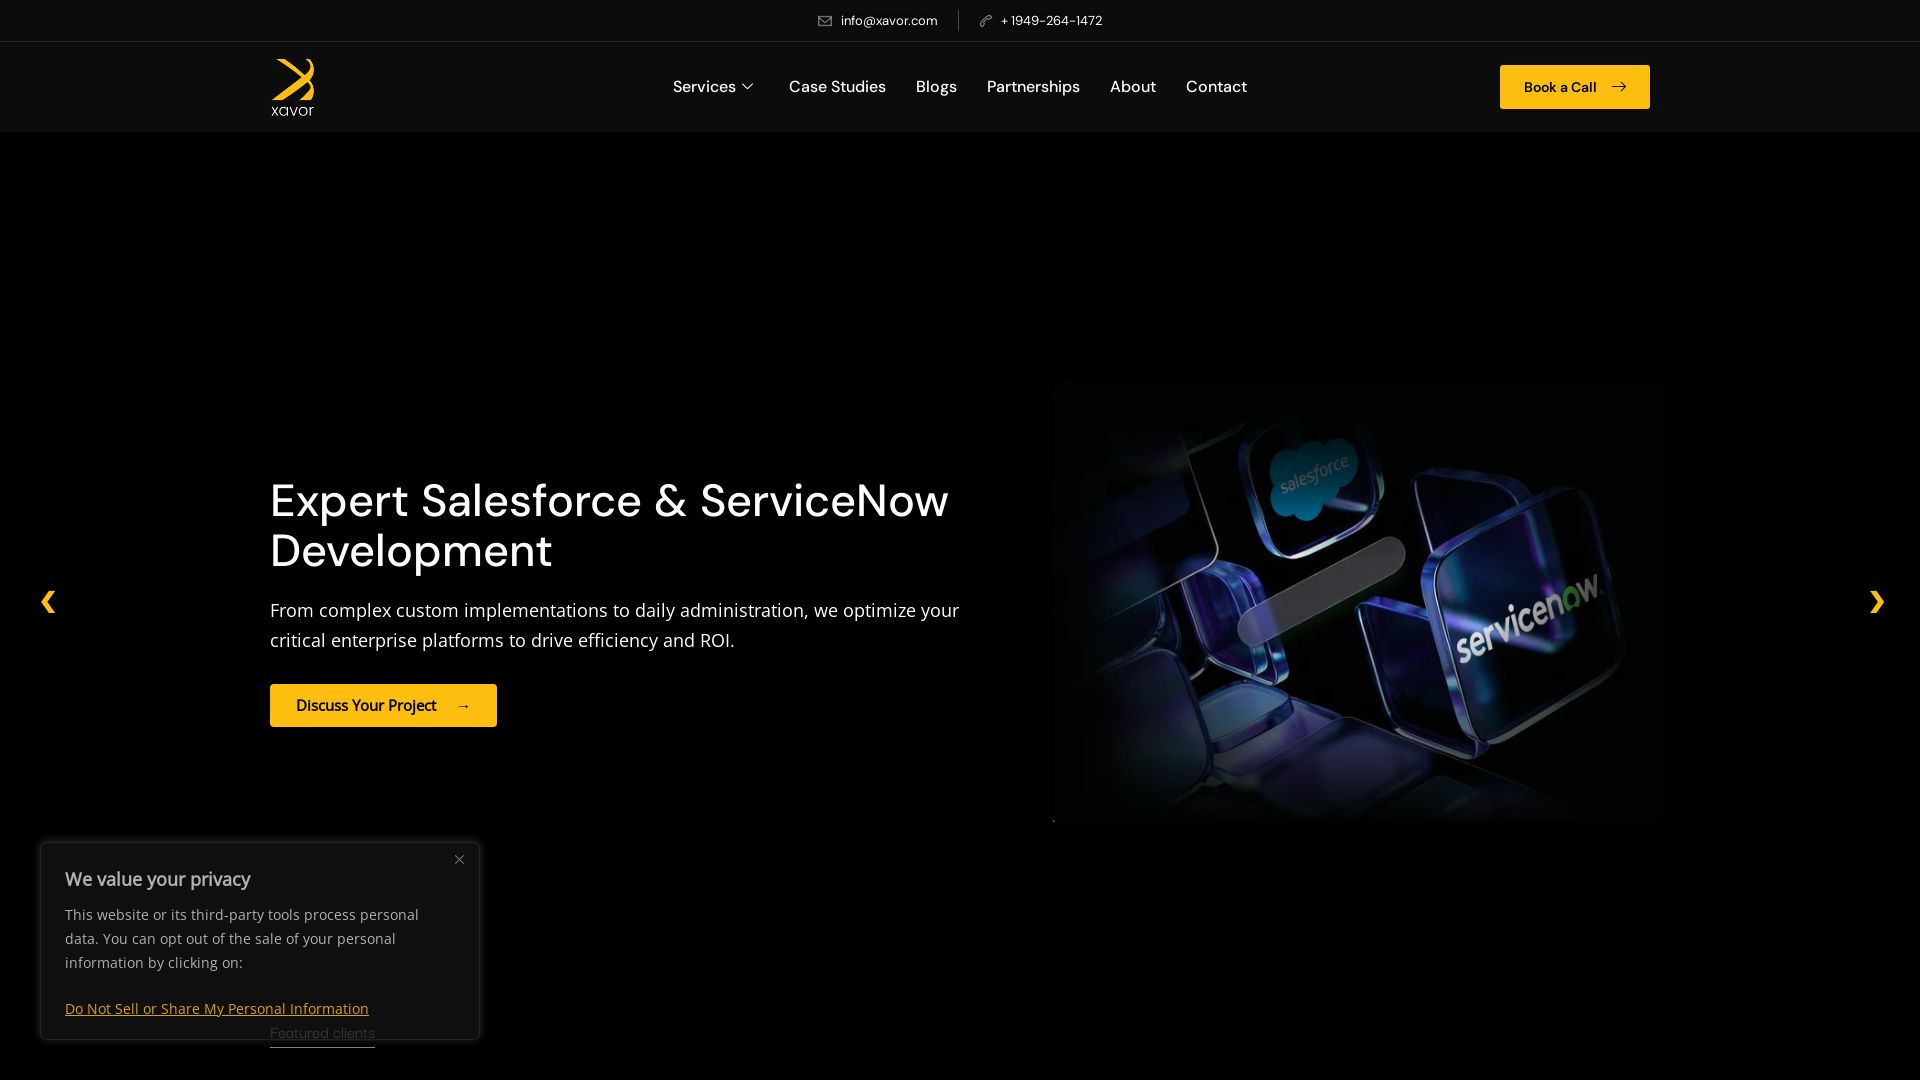1920x1080 pixels.
Task: Navigate to Partnerships
Action: pyautogui.click(x=1033, y=87)
